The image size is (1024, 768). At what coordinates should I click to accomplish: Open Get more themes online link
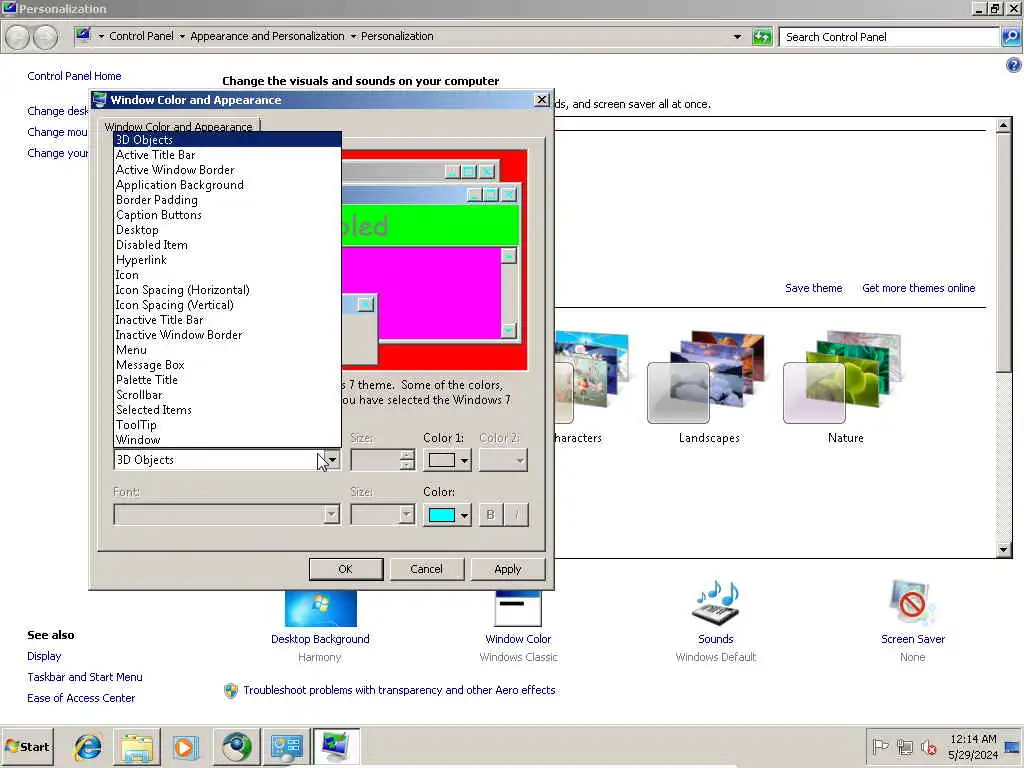(x=918, y=288)
